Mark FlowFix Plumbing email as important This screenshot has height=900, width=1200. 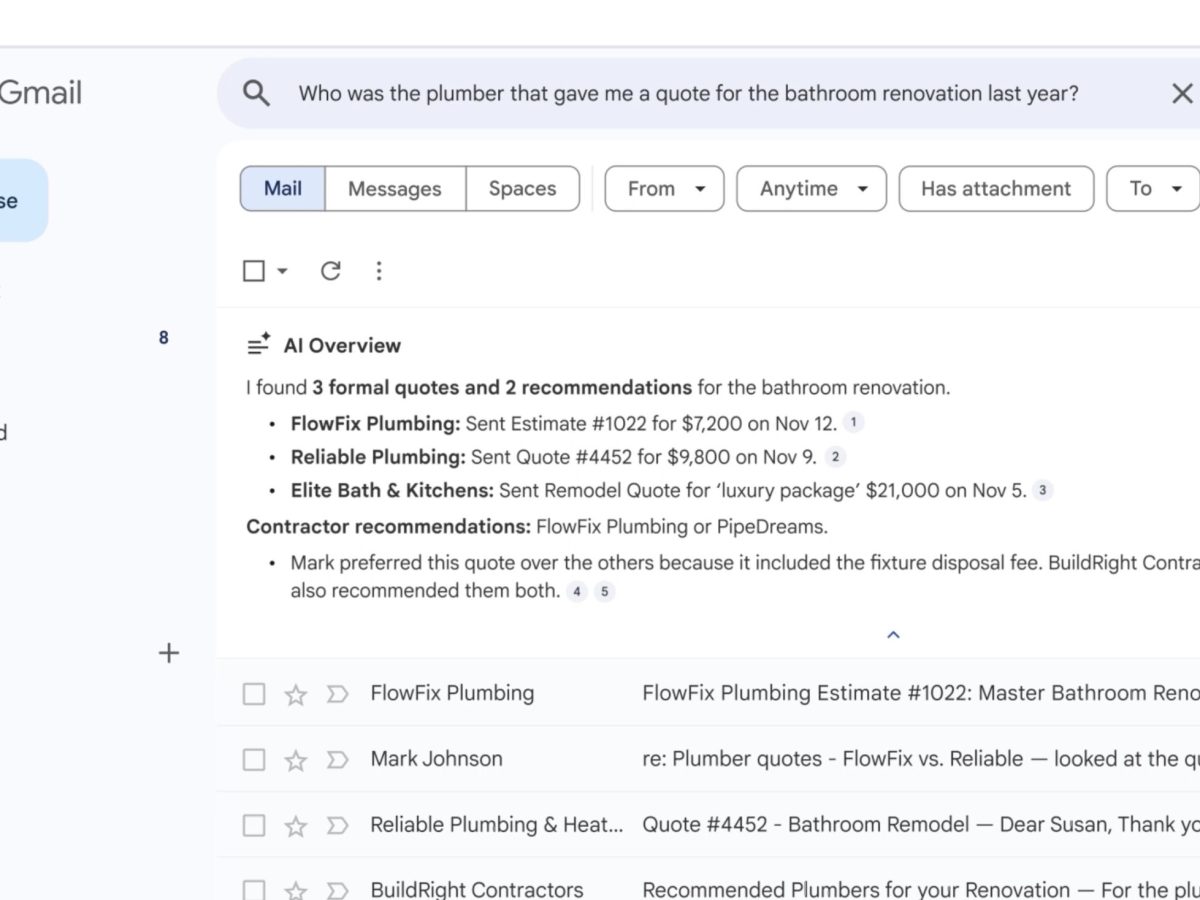pyautogui.click(x=337, y=694)
